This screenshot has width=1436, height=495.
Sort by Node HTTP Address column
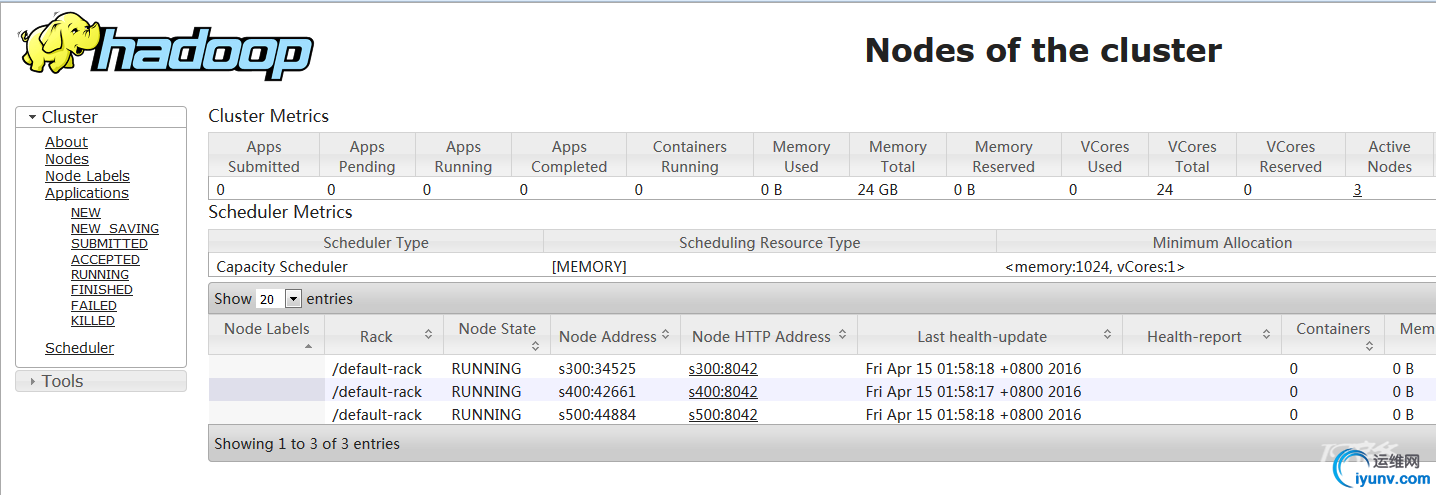769,336
